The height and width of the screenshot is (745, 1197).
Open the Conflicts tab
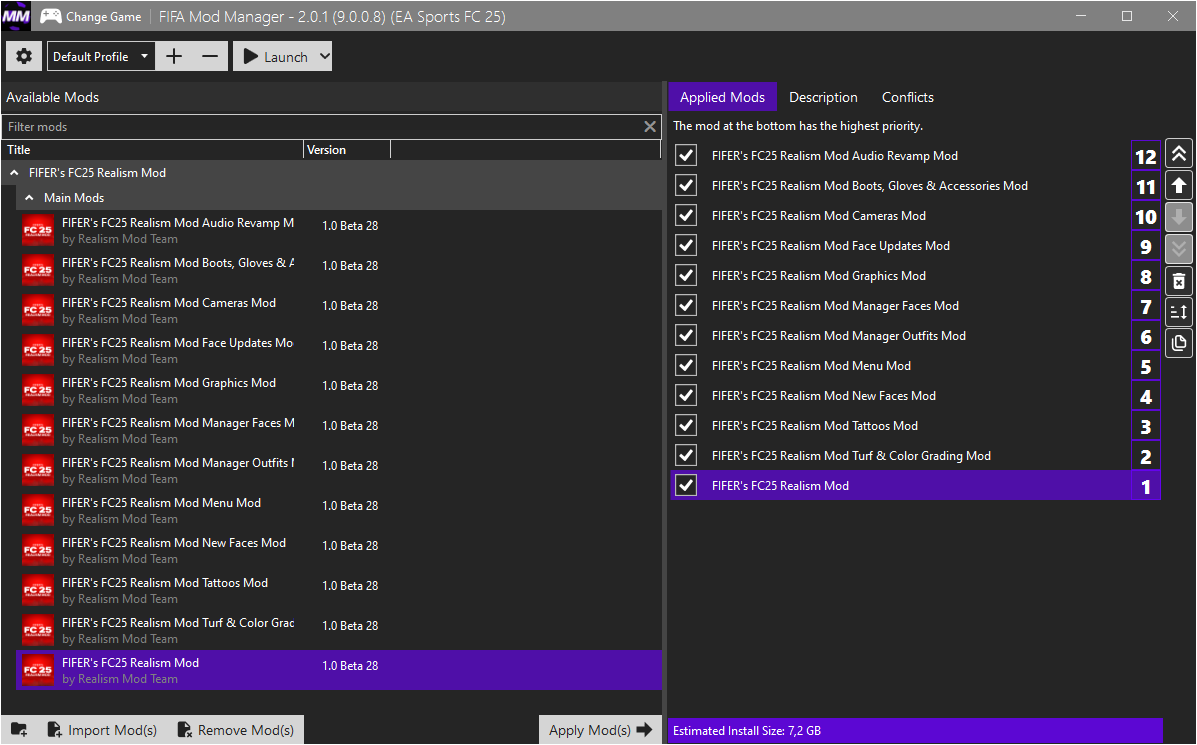(907, 97)
